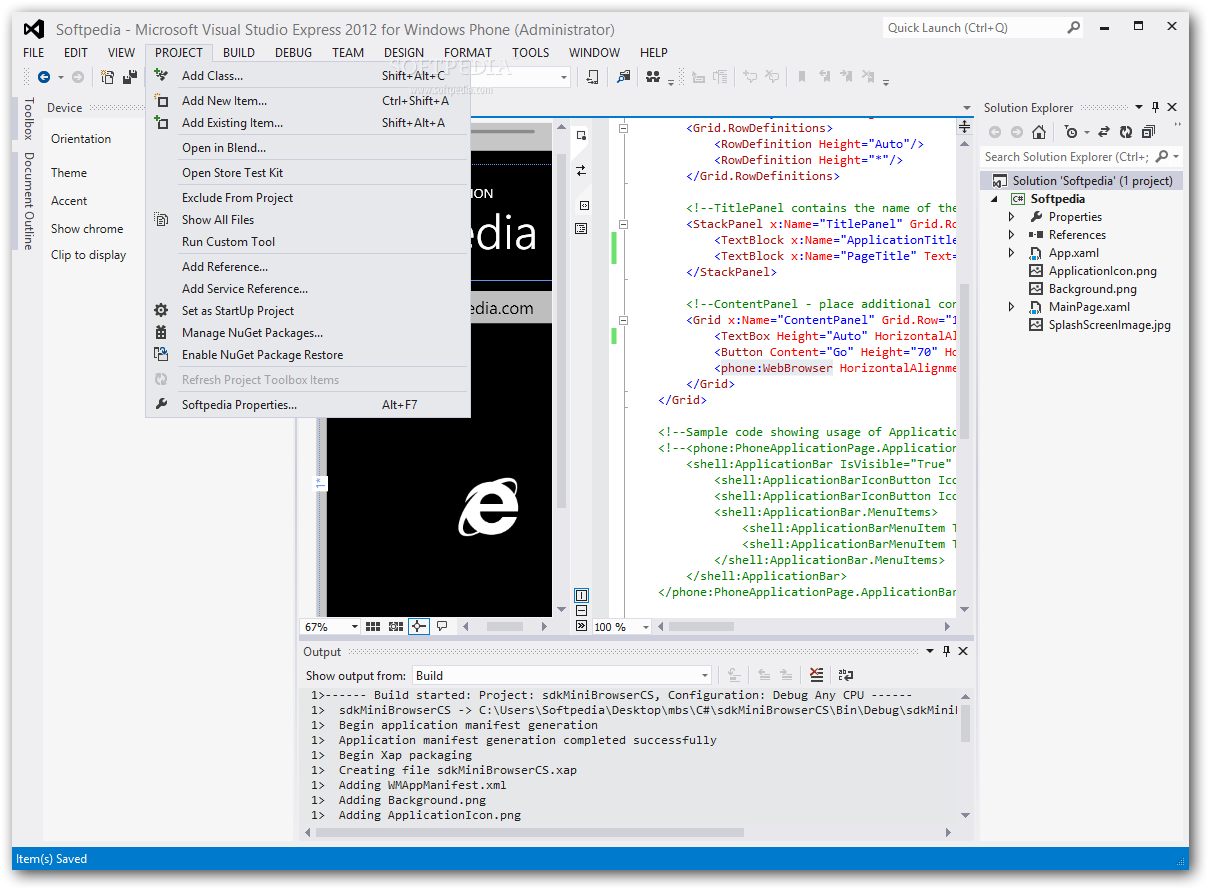The width and height of the screenshot is (1209, 890).
Task: Select Add Existing Item... menu entry
Action: click(308, 123)
